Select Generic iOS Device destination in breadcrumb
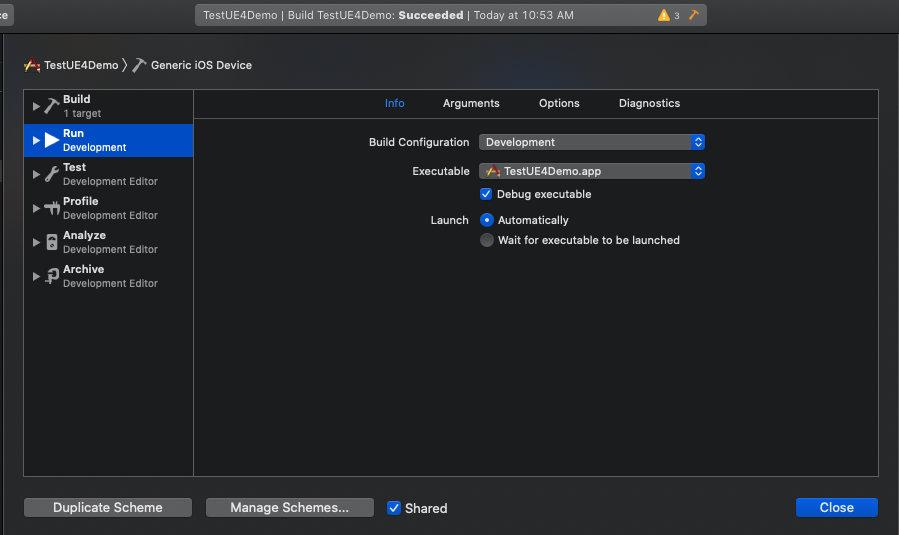The width and height of the screenshot is (899, 535). tap(200, 65)
